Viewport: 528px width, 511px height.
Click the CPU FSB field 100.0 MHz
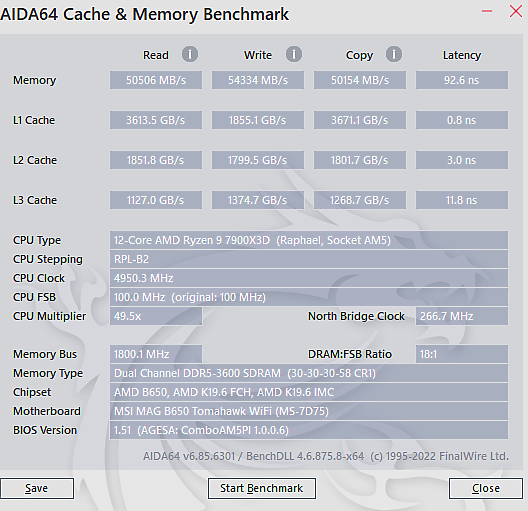(309, 297)
